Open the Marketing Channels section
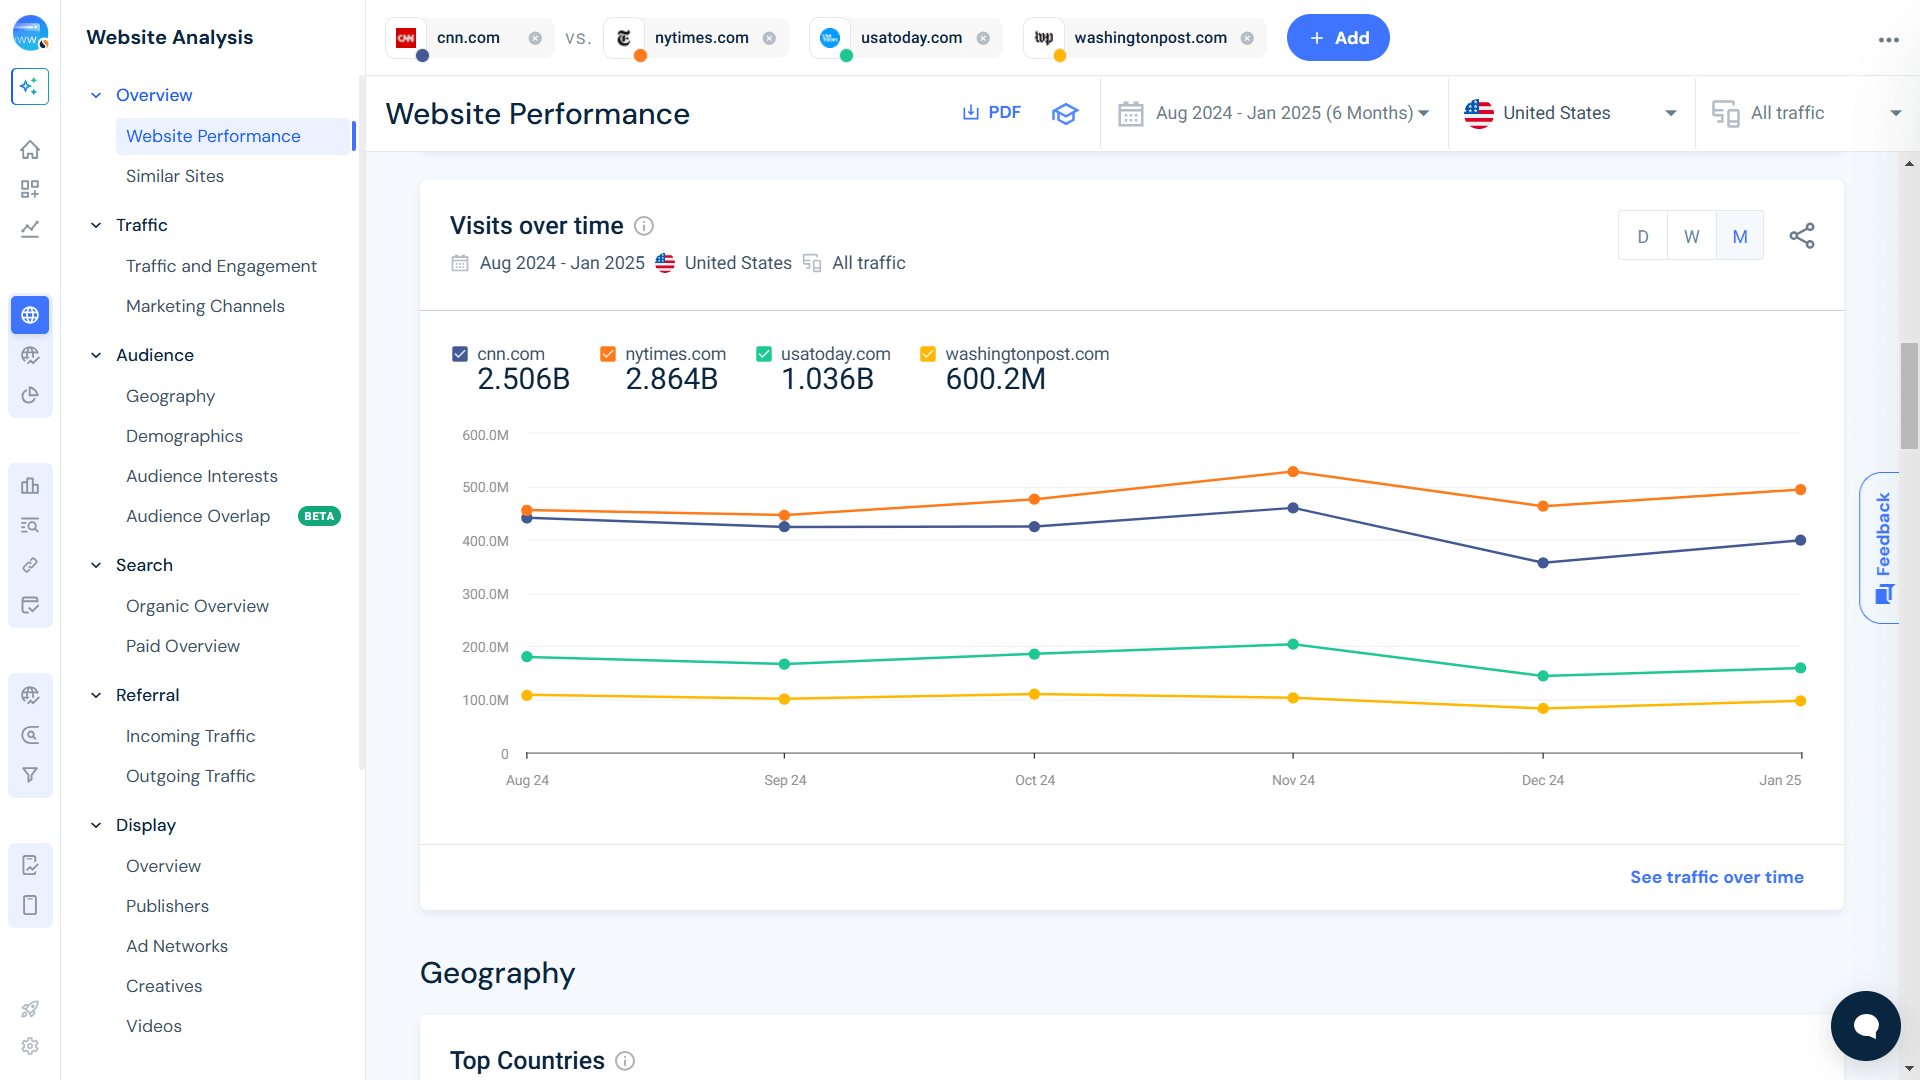1920x1080 pixels. (x=205, y=306)
